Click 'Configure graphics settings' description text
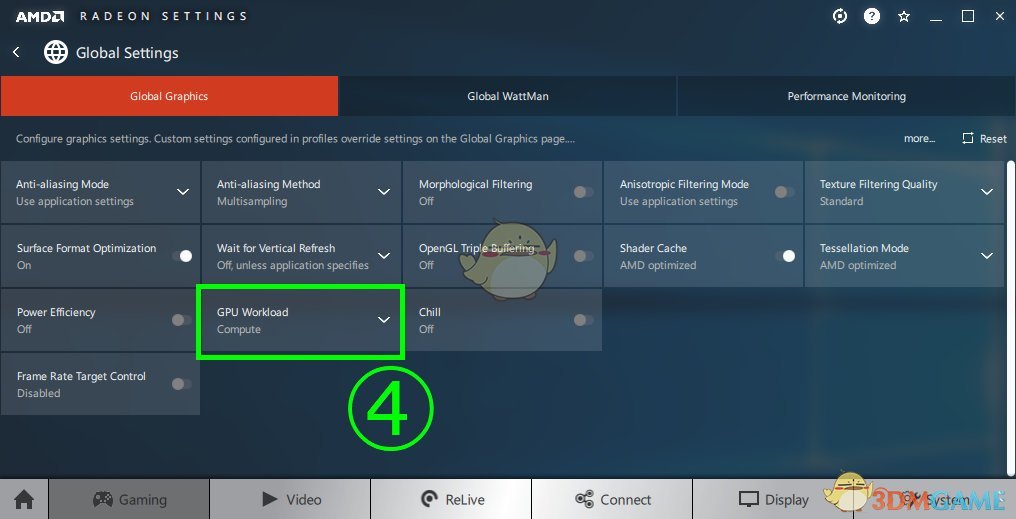This screenshot has height=519, width=1016. coord(295,139)
